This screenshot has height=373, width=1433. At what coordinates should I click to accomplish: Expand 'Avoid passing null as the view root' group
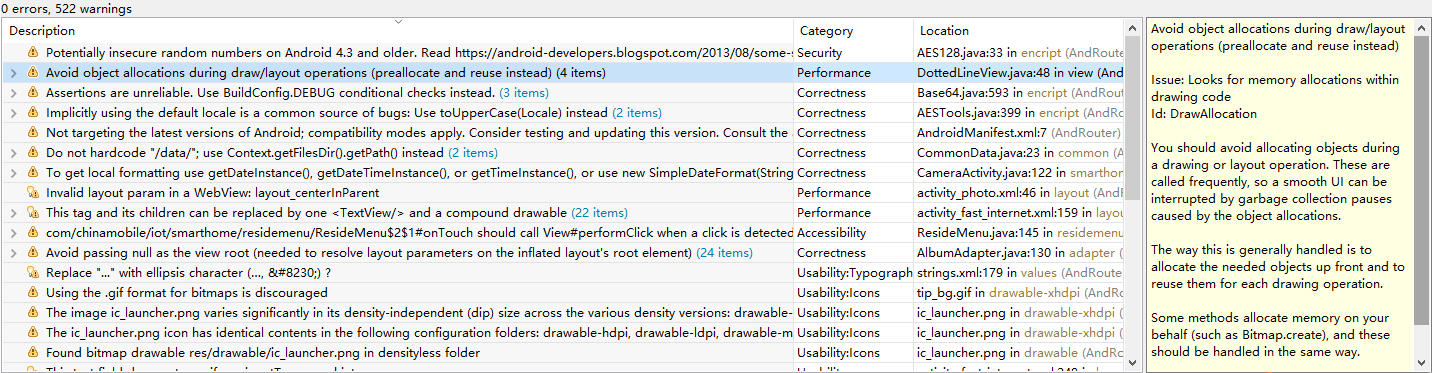point(13,253)
